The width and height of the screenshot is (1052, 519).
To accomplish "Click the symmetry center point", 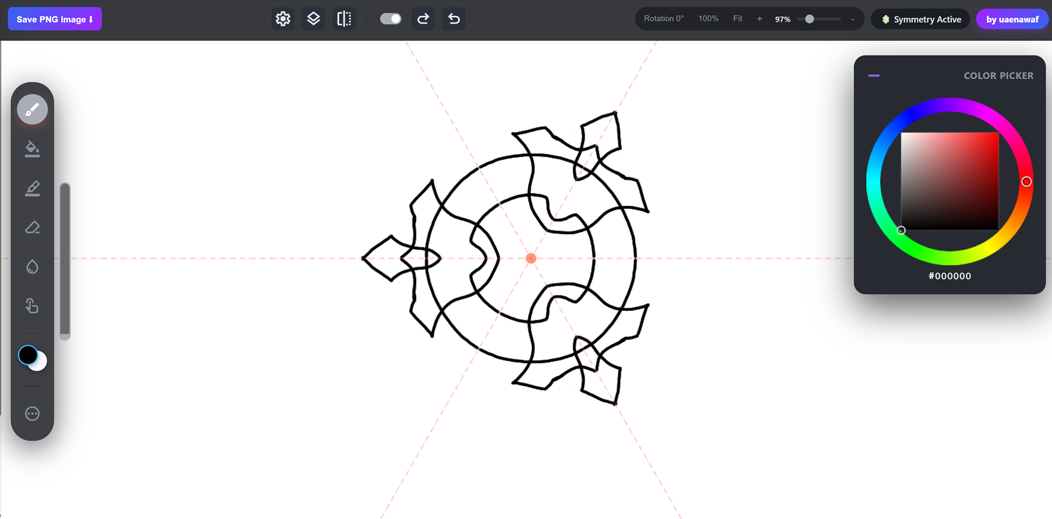I will click(531, 258).
